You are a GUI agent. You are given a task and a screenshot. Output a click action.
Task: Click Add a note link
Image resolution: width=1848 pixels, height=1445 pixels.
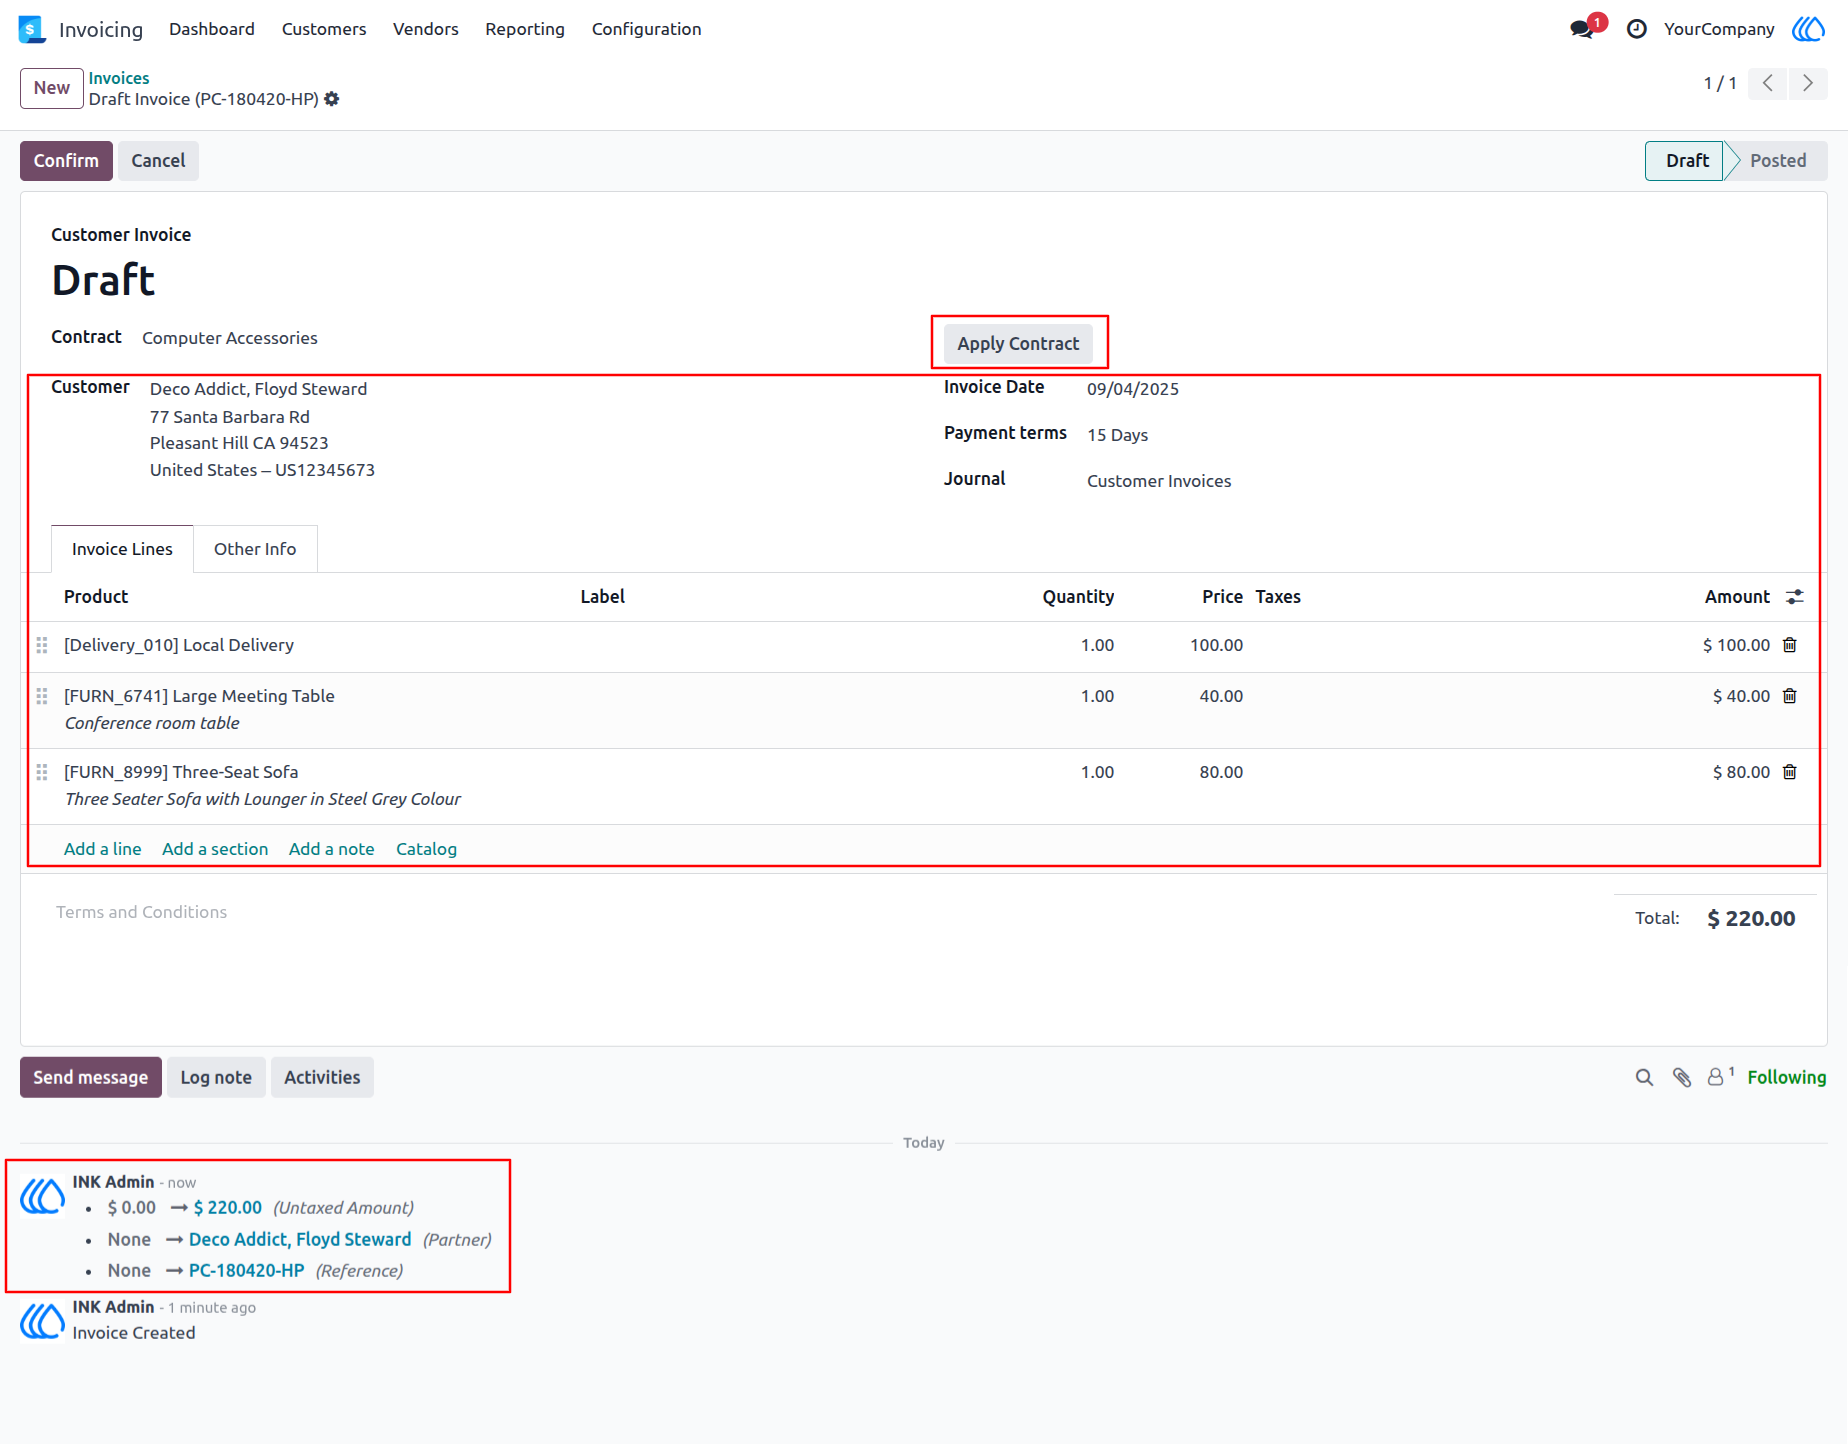pyautogui.click(x=332, y=849)
